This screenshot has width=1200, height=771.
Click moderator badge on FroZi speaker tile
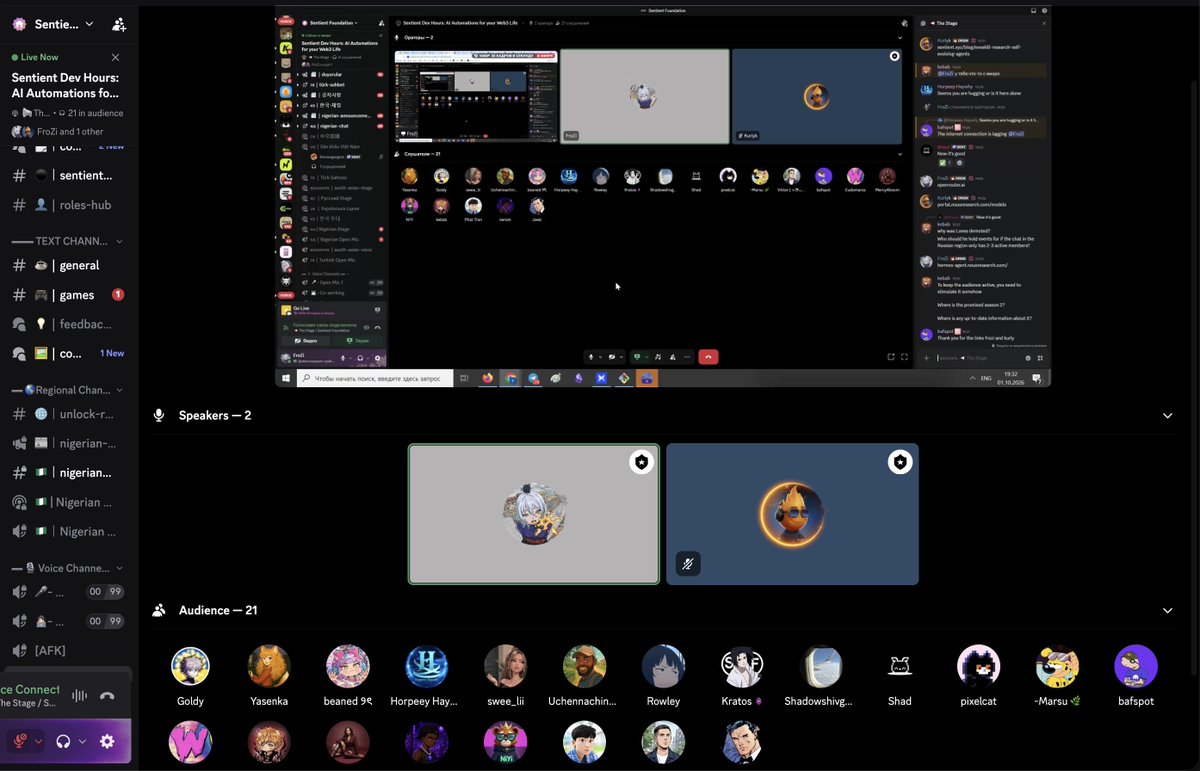coord(641,462)
